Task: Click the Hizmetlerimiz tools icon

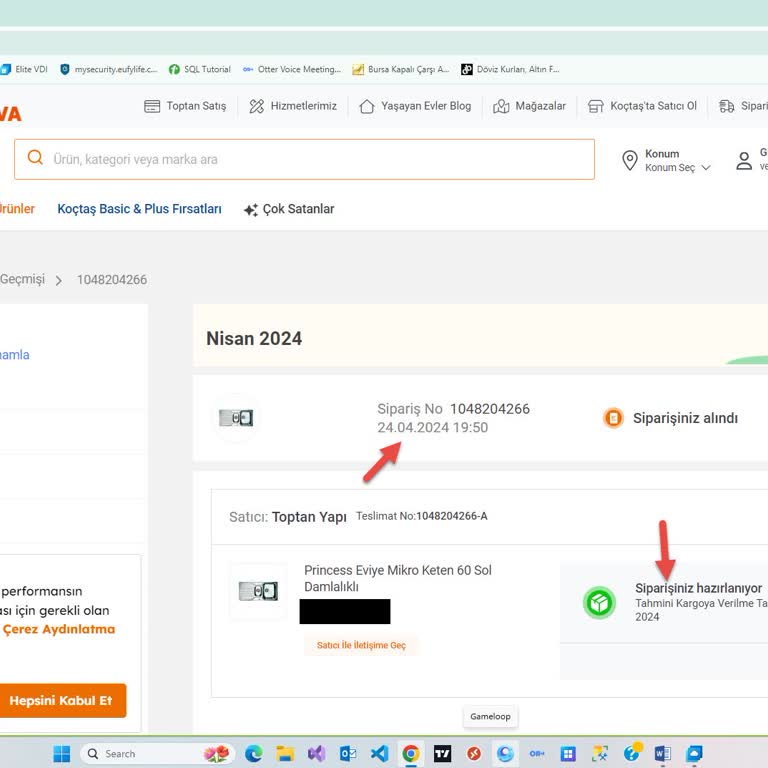Action: [x=257, y=106]
